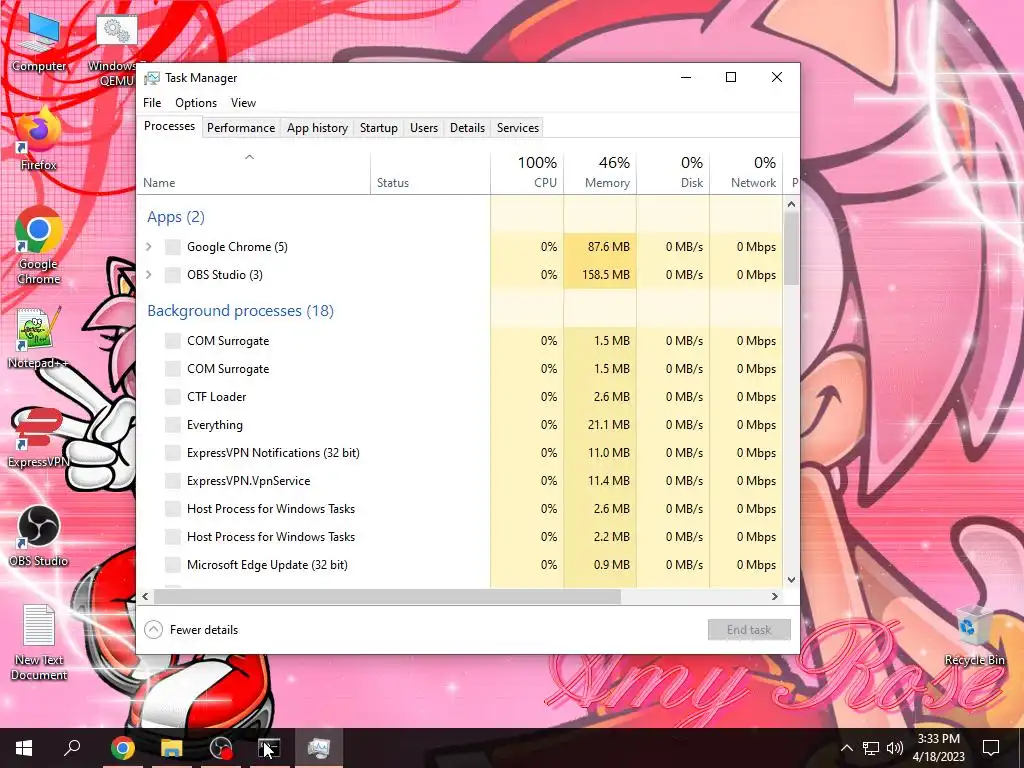Open the View menu
The image size is (1024, 768).
click(243, 103)
